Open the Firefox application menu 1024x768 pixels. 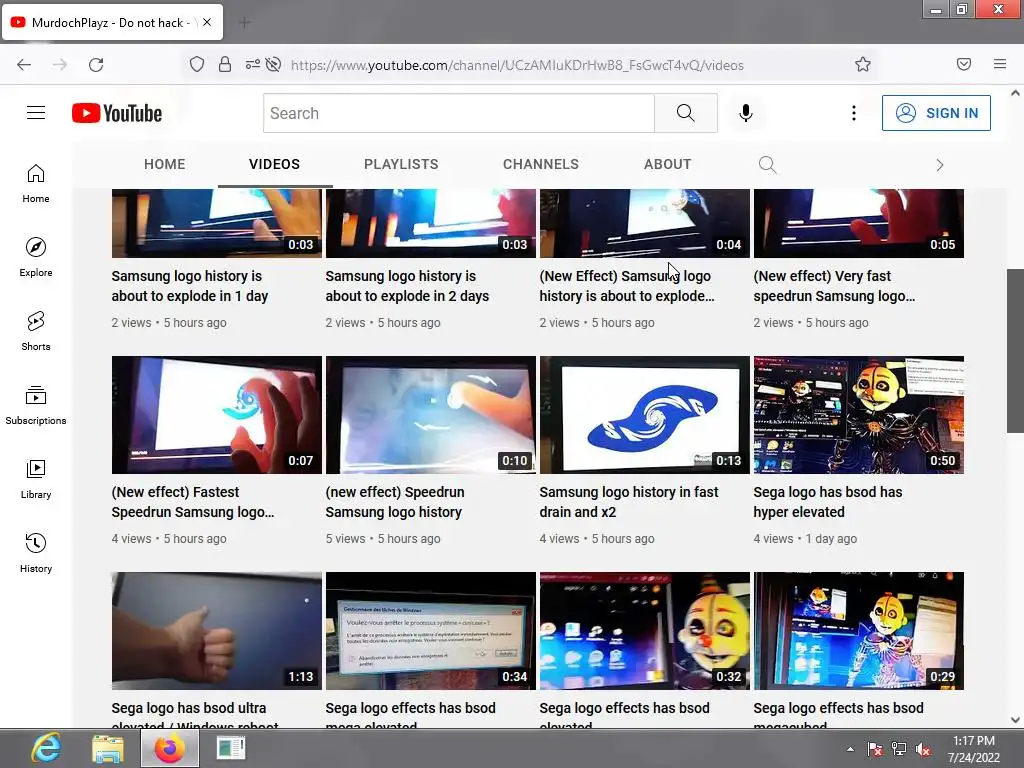point(1000,64)
